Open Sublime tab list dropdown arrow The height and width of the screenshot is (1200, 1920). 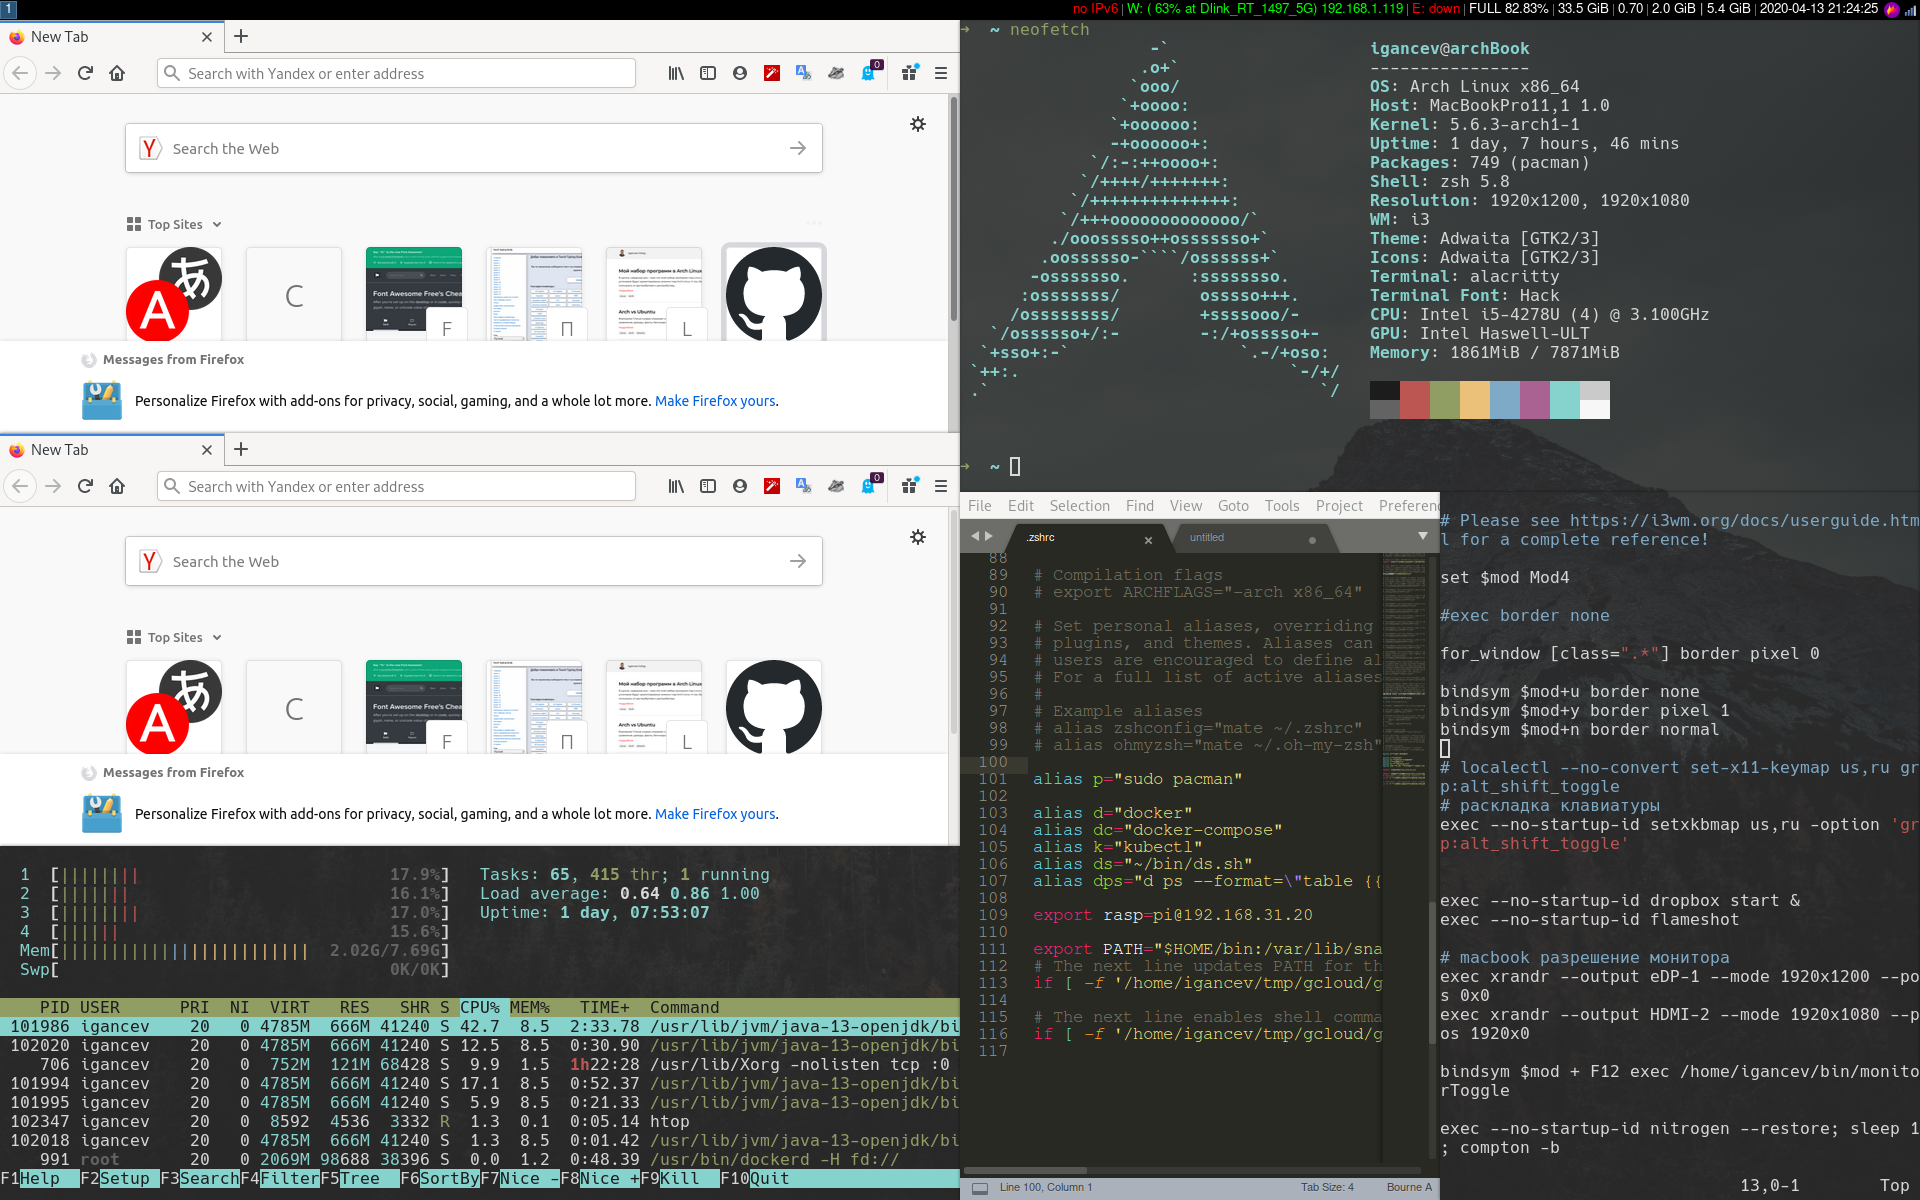[x=1422, y=537]
